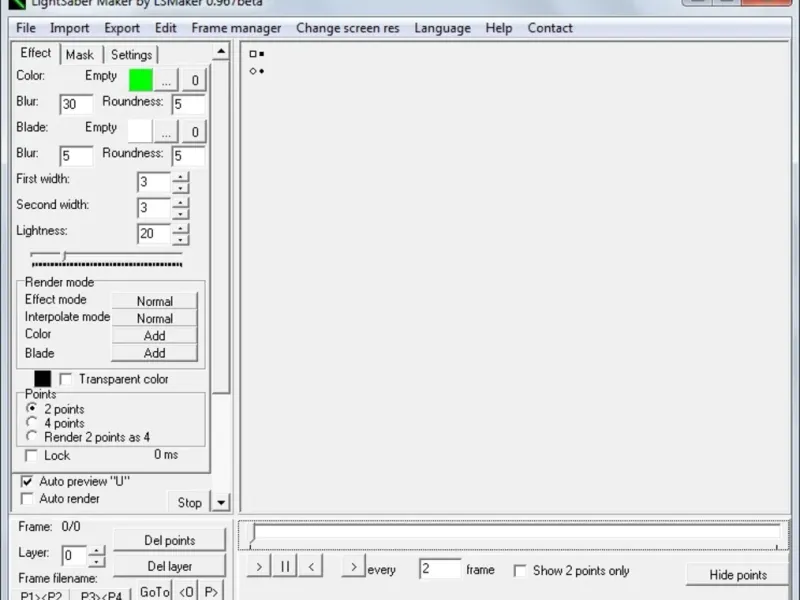Click the hollow square point marker in canvas

(x=253, y=54)
